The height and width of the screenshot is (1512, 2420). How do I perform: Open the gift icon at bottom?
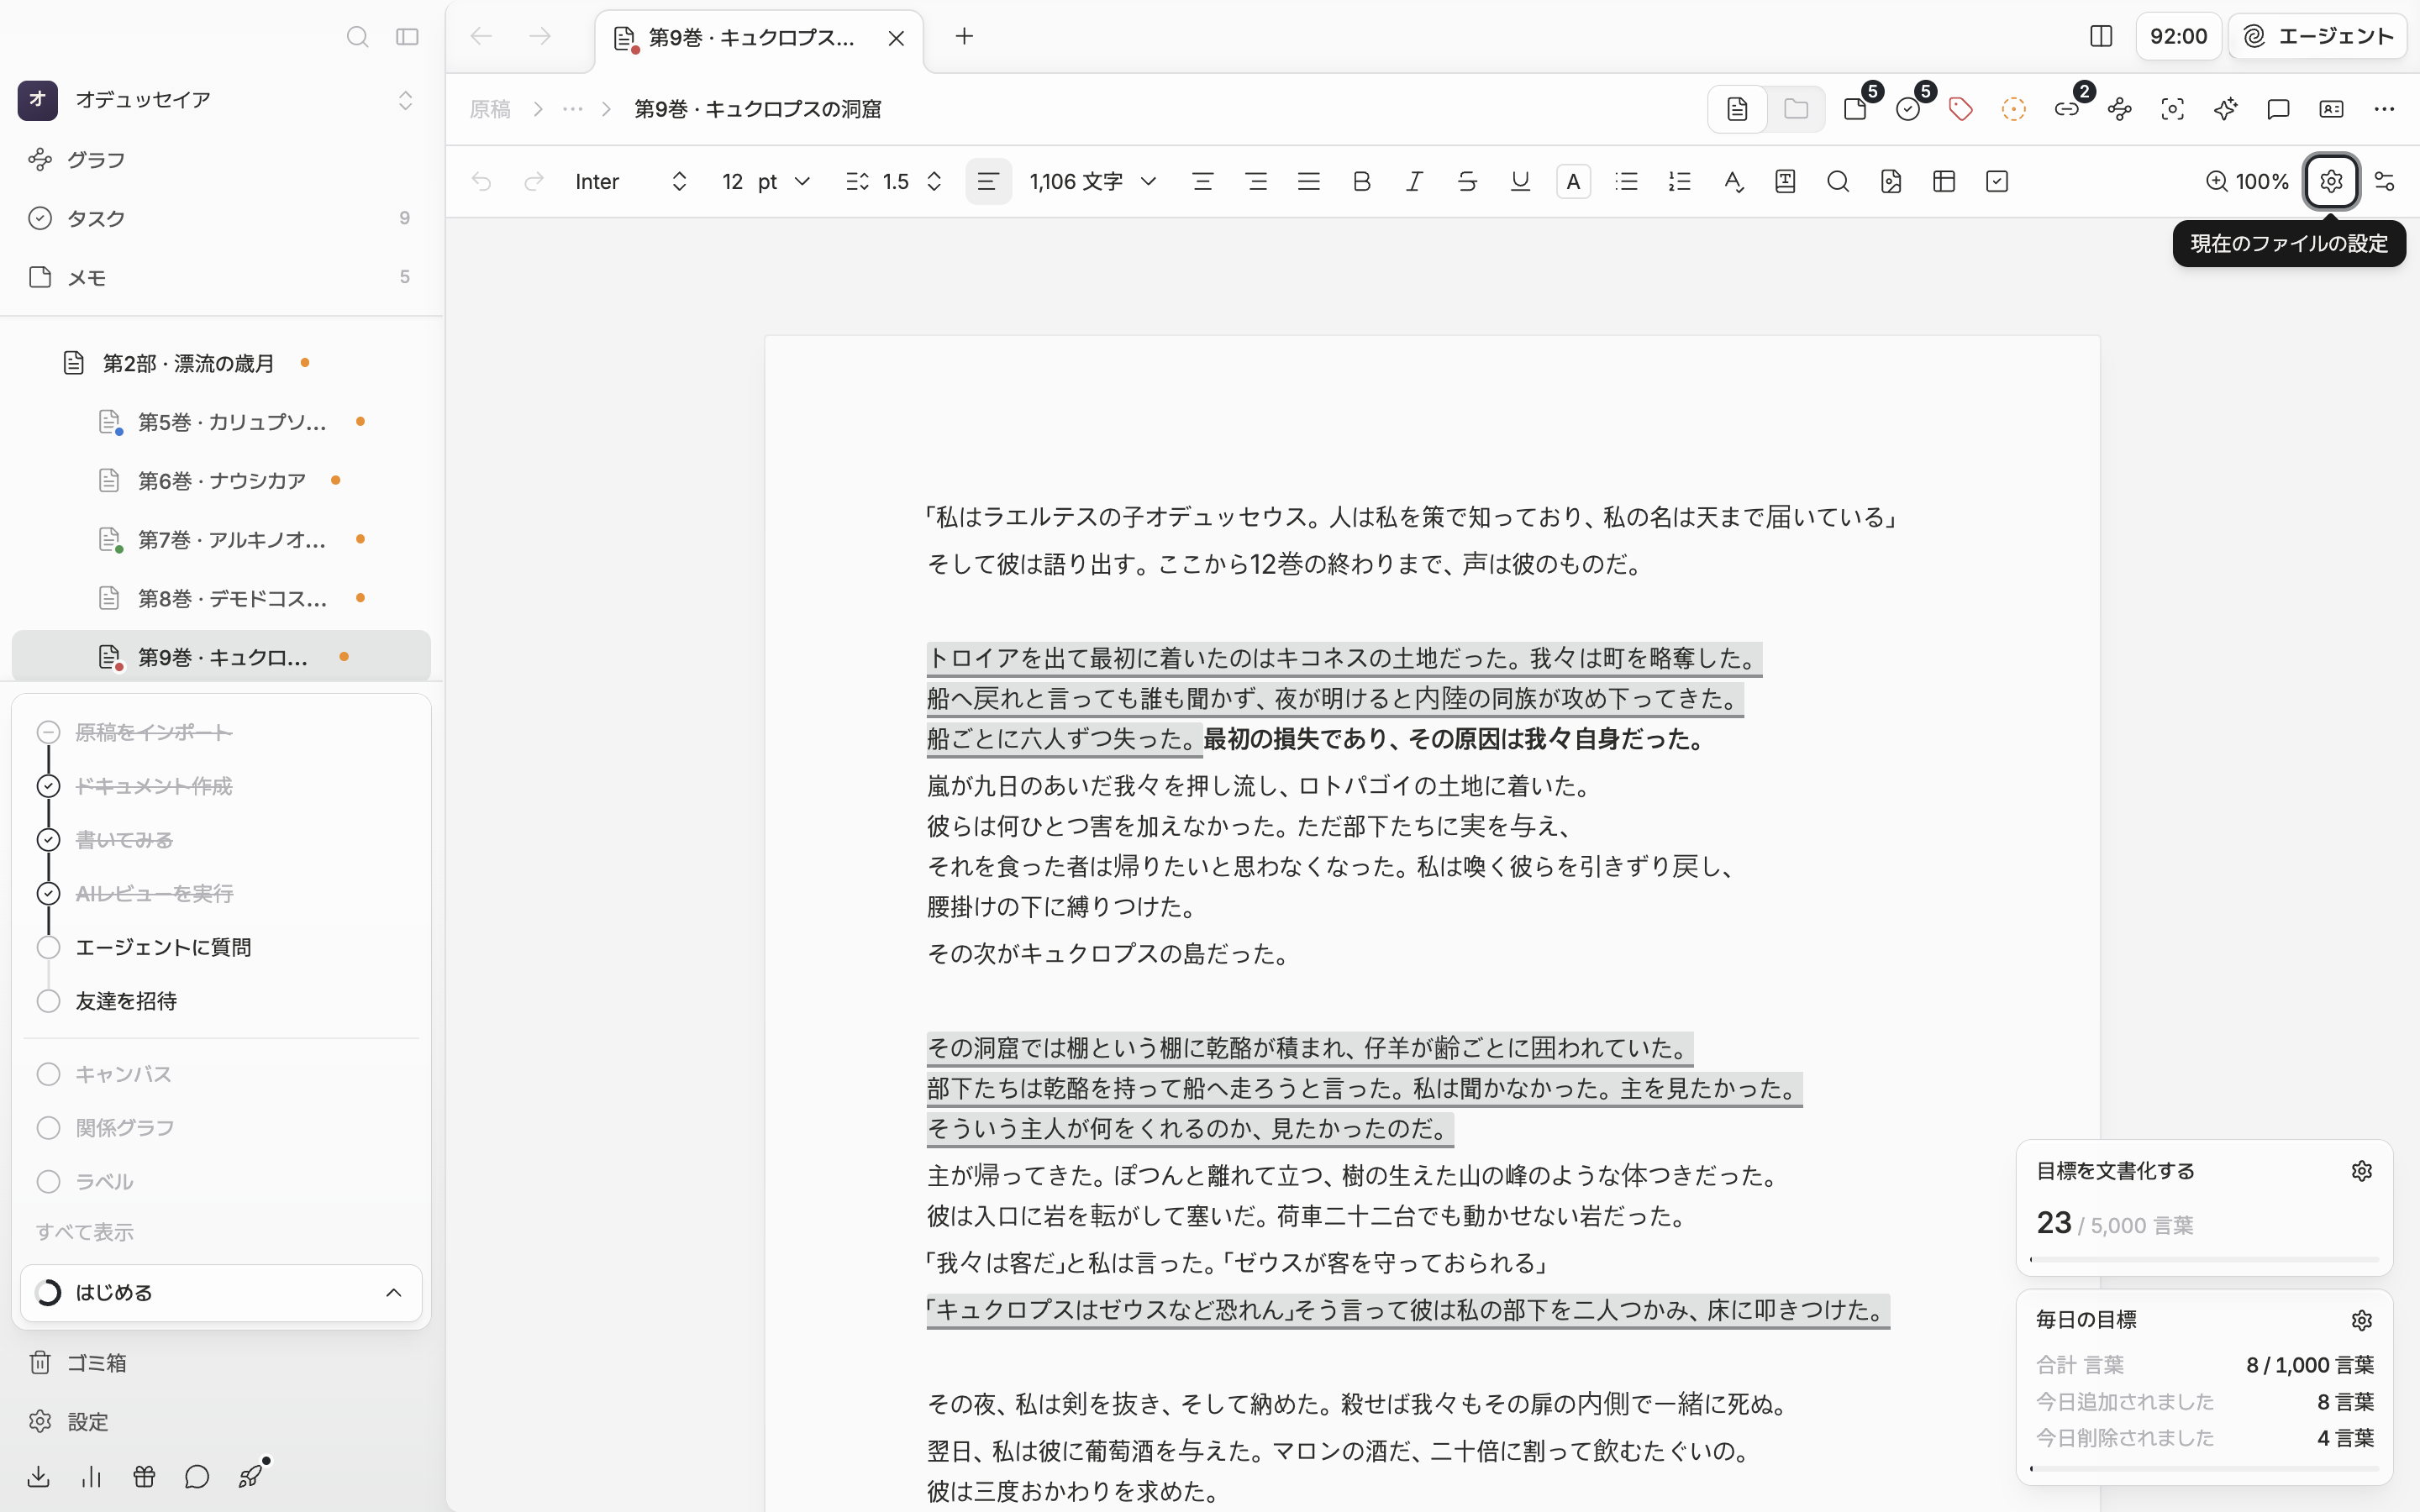[x=144, y=1476]
